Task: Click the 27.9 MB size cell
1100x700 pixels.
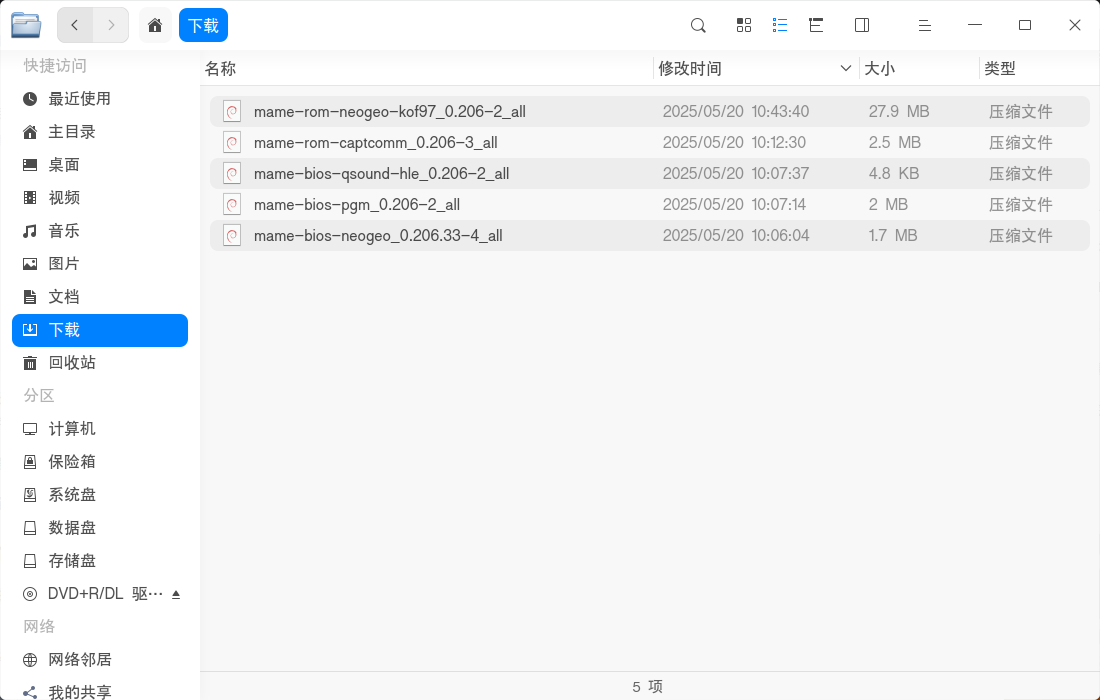Action: 899,112
